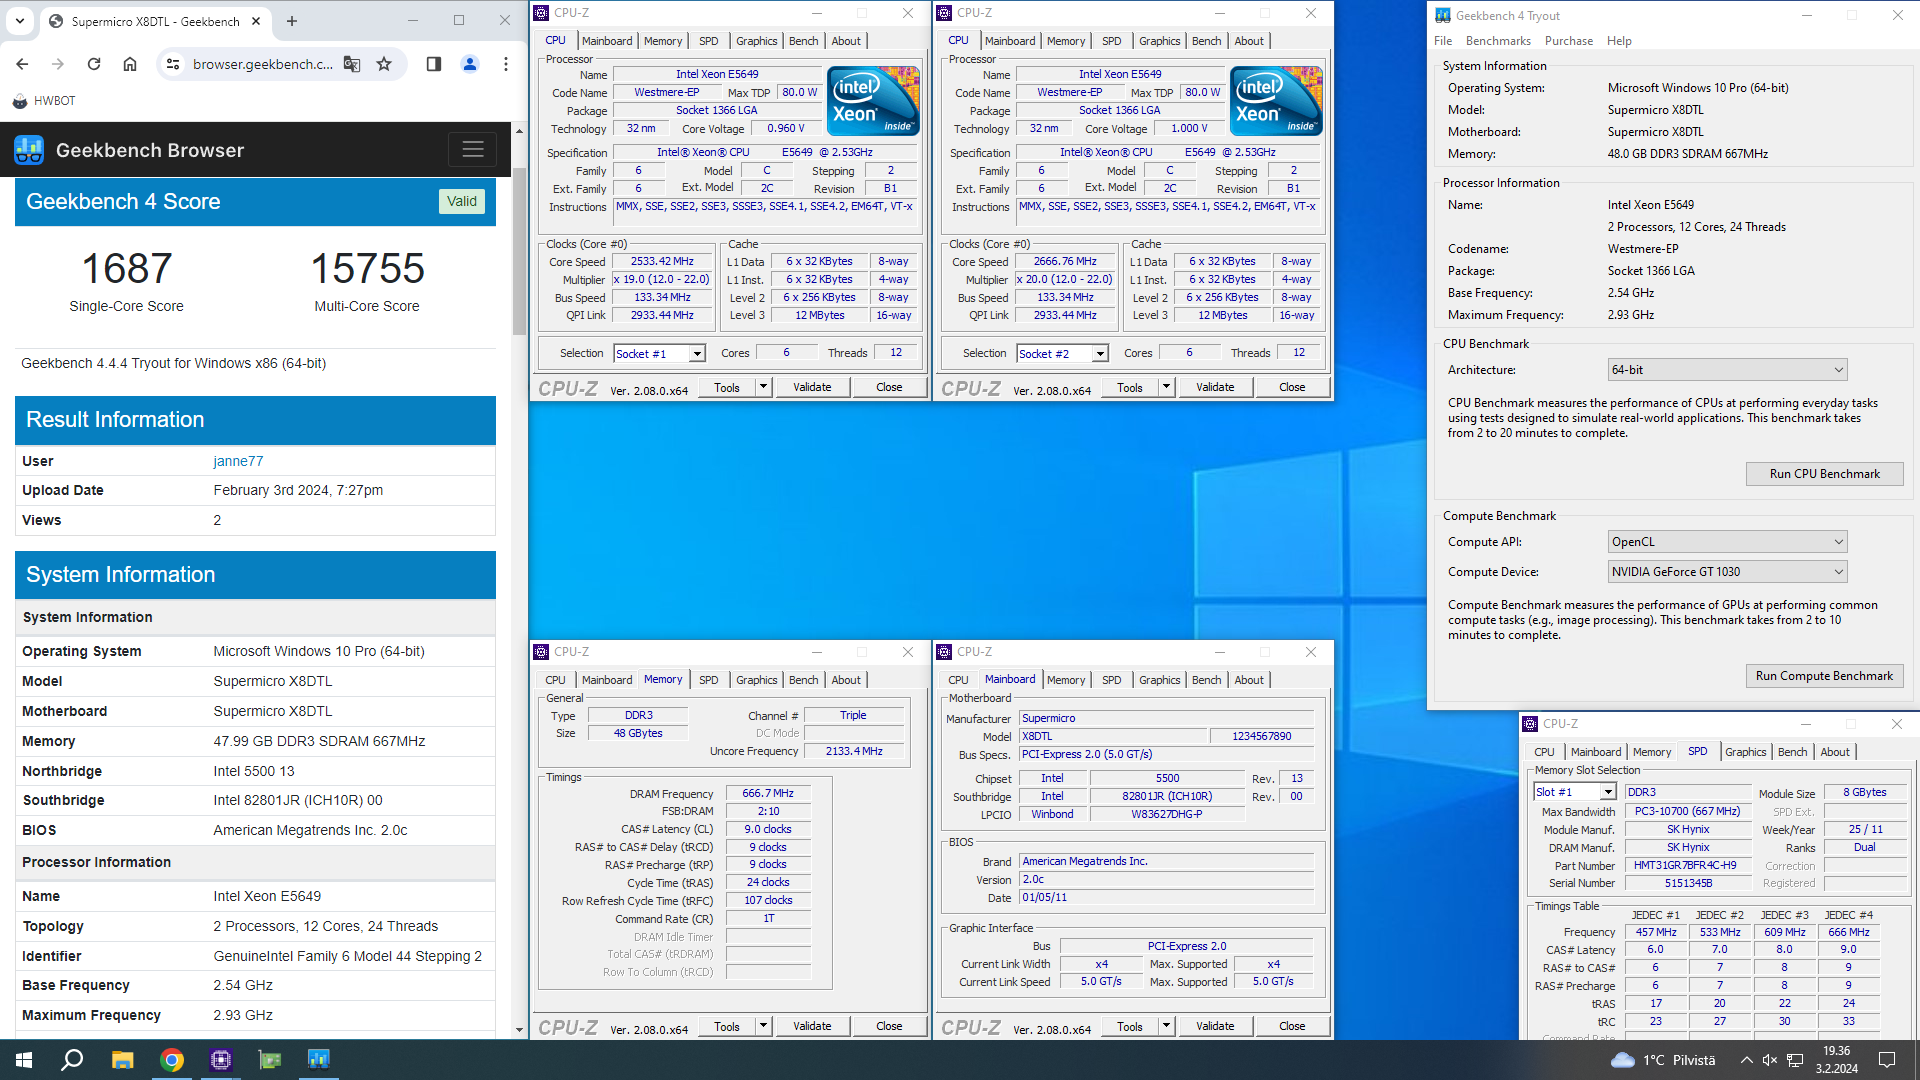Click the browser page vertical scrollbar

pyautogui.click(x=519, y=250)
